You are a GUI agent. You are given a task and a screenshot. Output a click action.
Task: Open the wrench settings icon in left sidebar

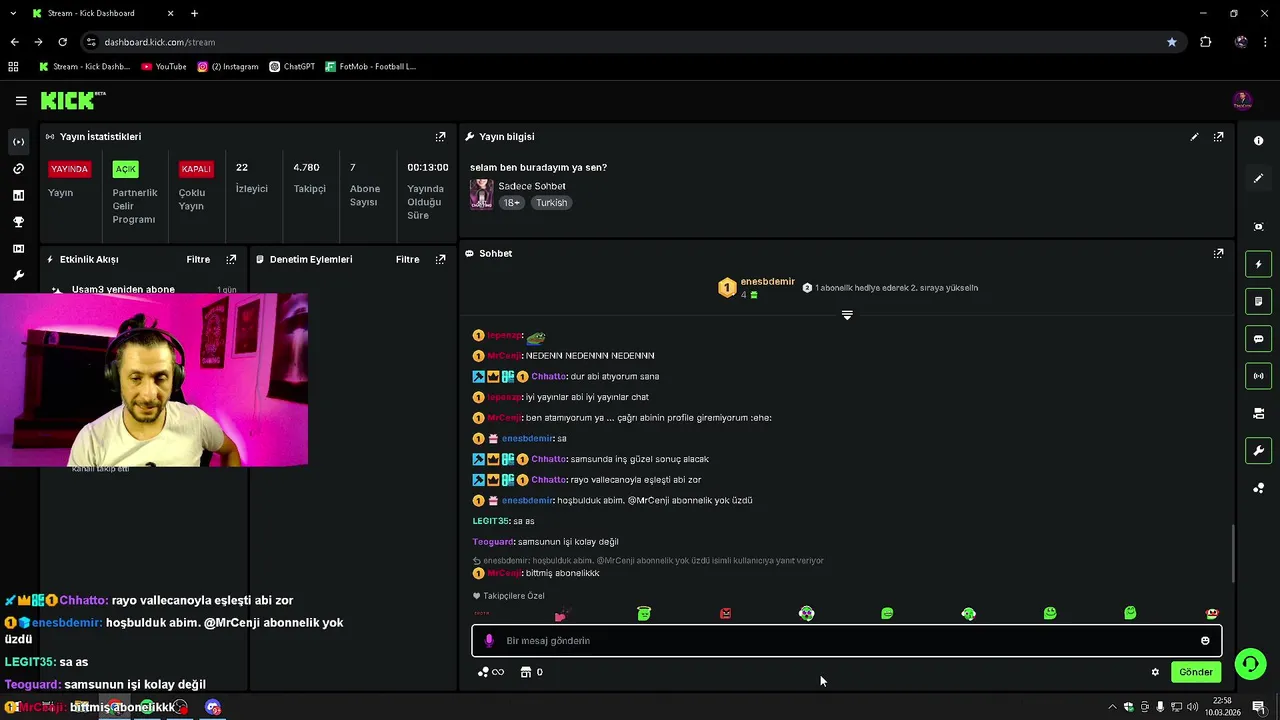coord(18,276)
